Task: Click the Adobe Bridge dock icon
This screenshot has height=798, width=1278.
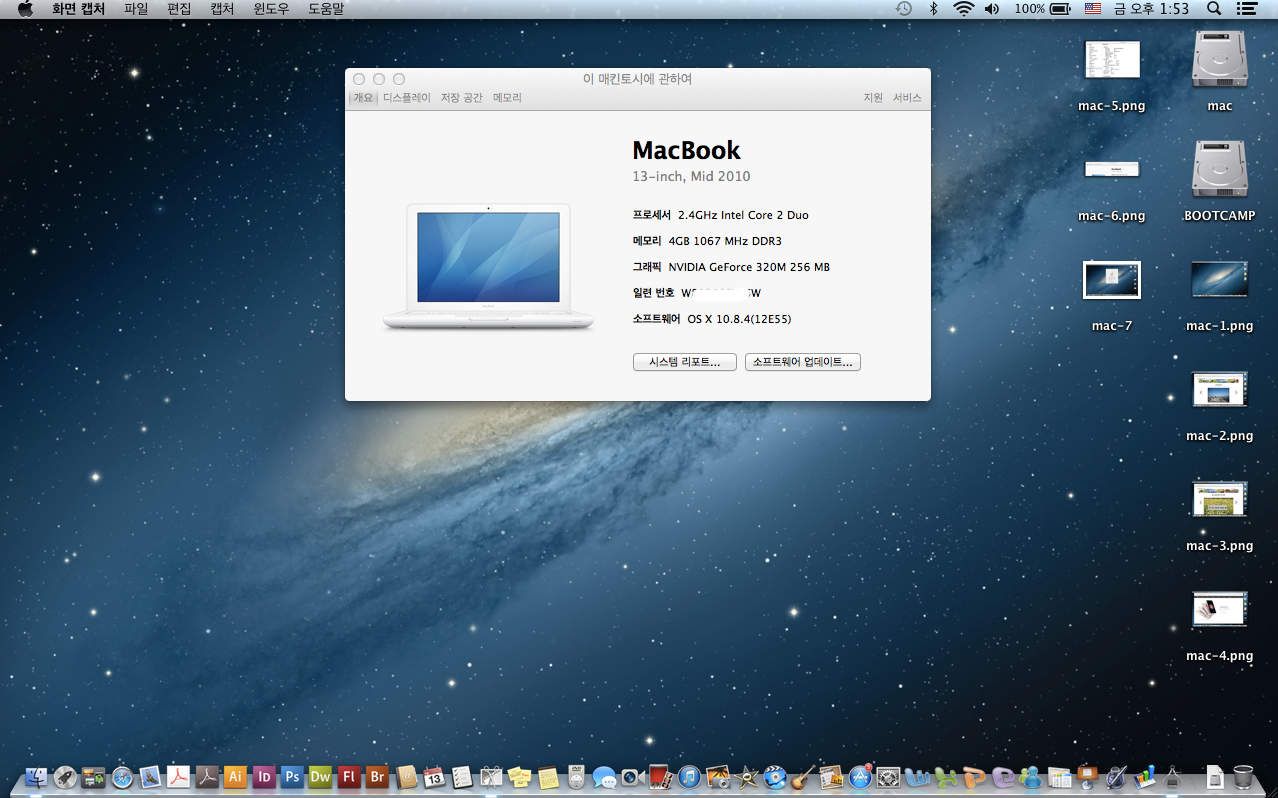Action: (x=377, y=777)
